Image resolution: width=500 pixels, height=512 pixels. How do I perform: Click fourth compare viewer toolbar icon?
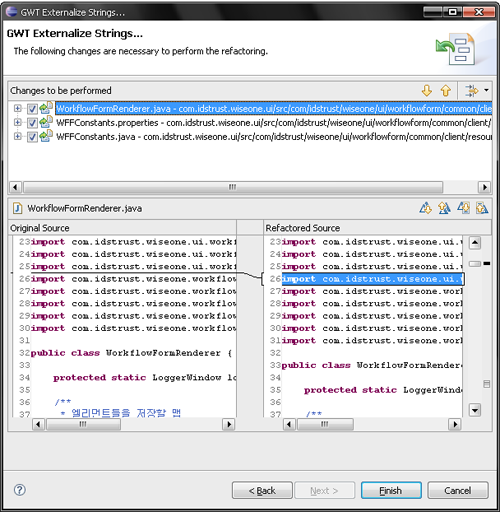(482, 208)
